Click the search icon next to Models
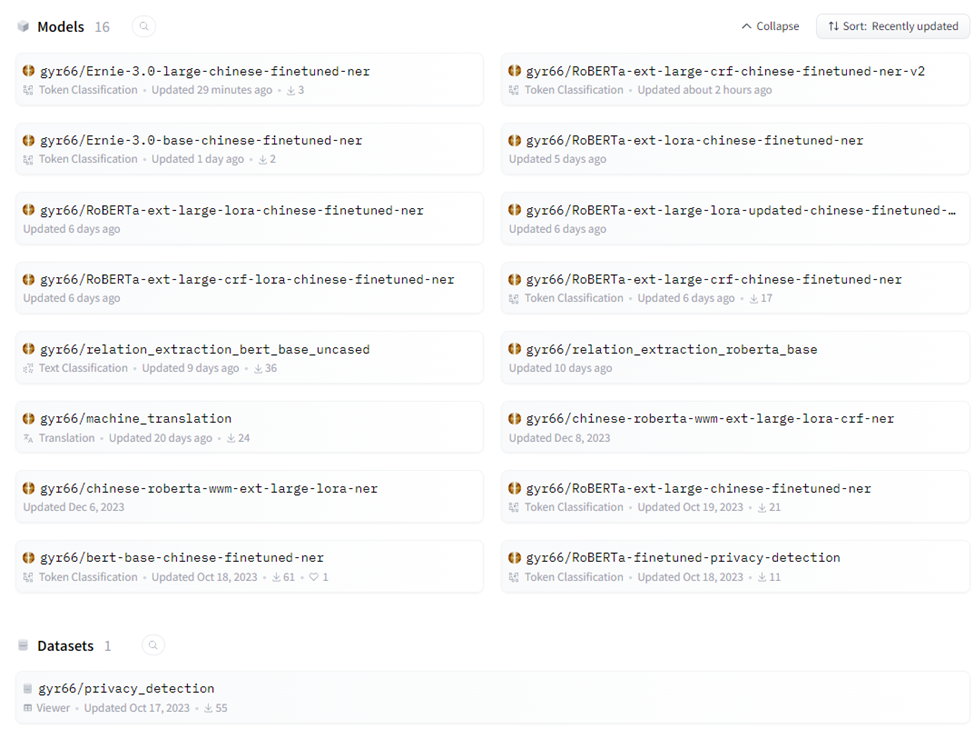The height and width of the screenshot is (739, 977). 144,27
